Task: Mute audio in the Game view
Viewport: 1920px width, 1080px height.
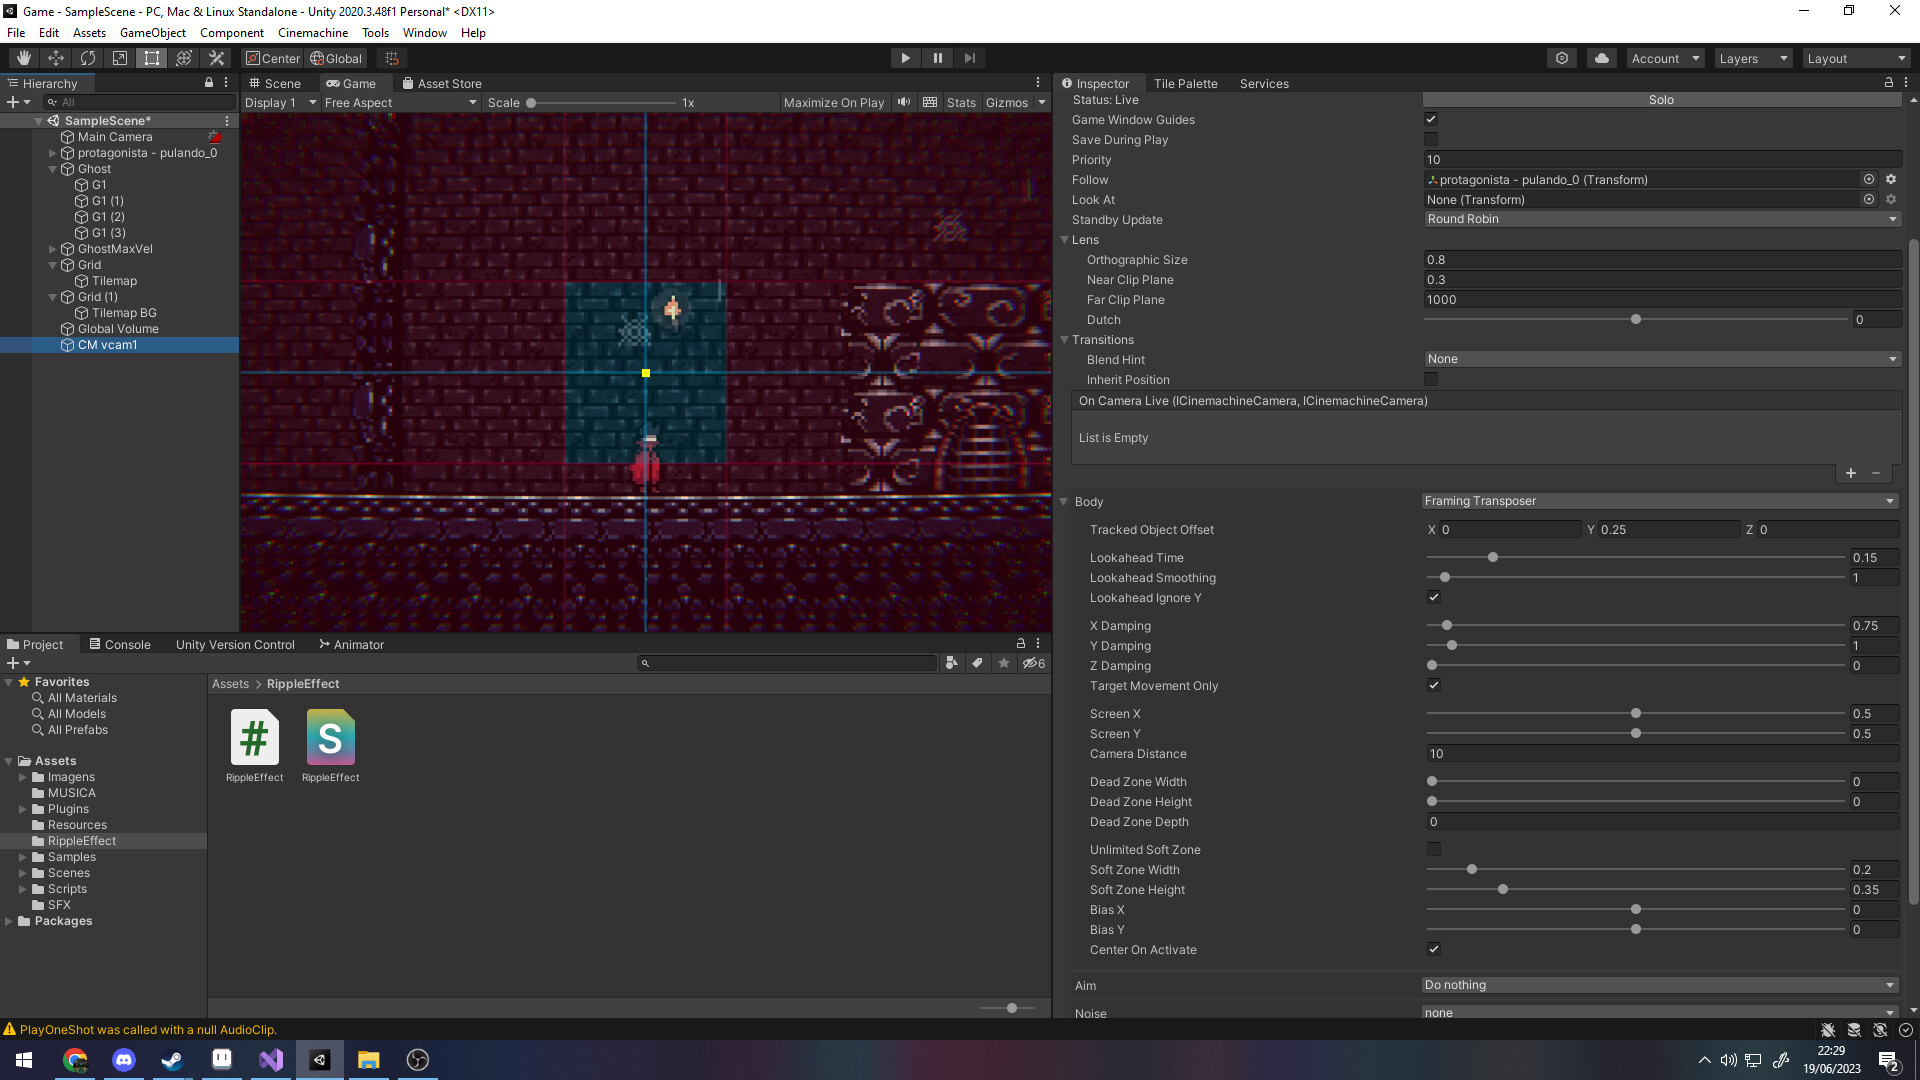Action: (903, 102)
